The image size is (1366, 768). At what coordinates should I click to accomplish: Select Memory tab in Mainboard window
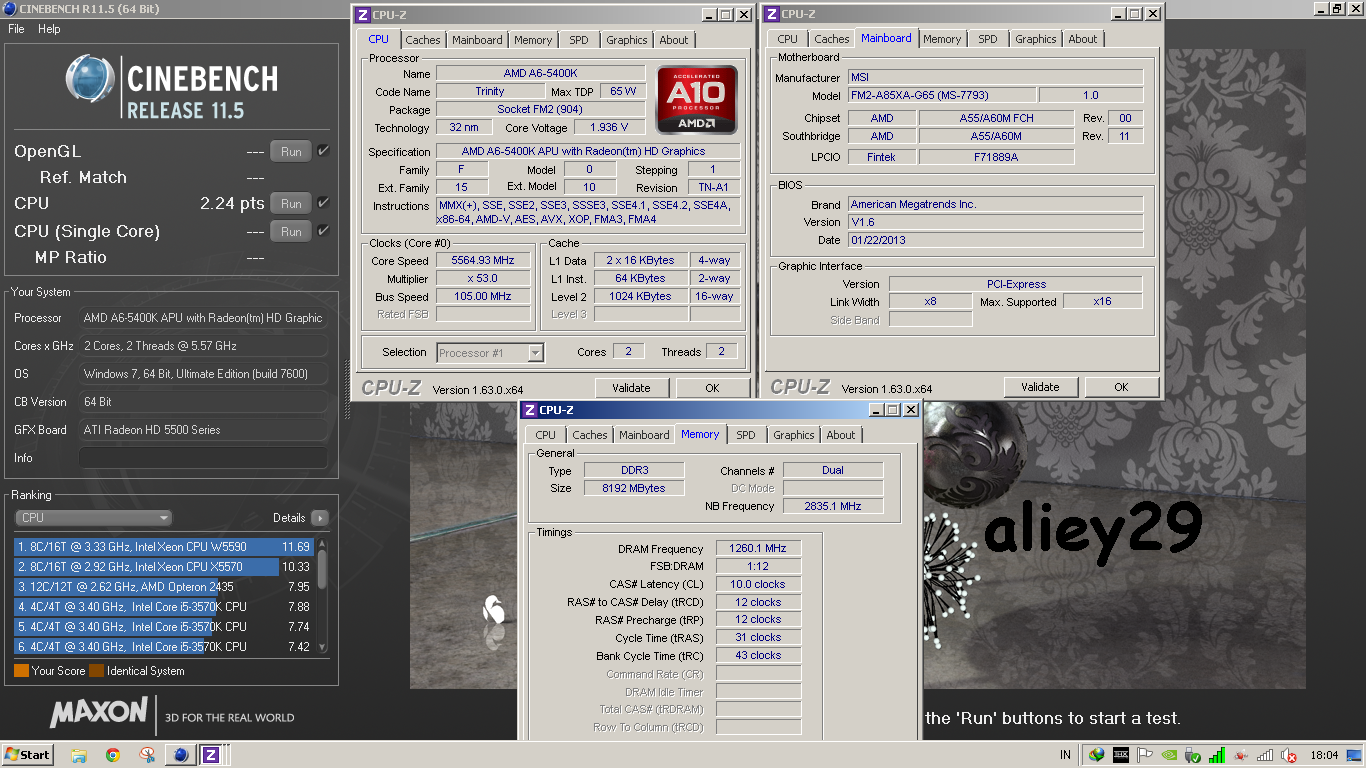pos(942,39)
